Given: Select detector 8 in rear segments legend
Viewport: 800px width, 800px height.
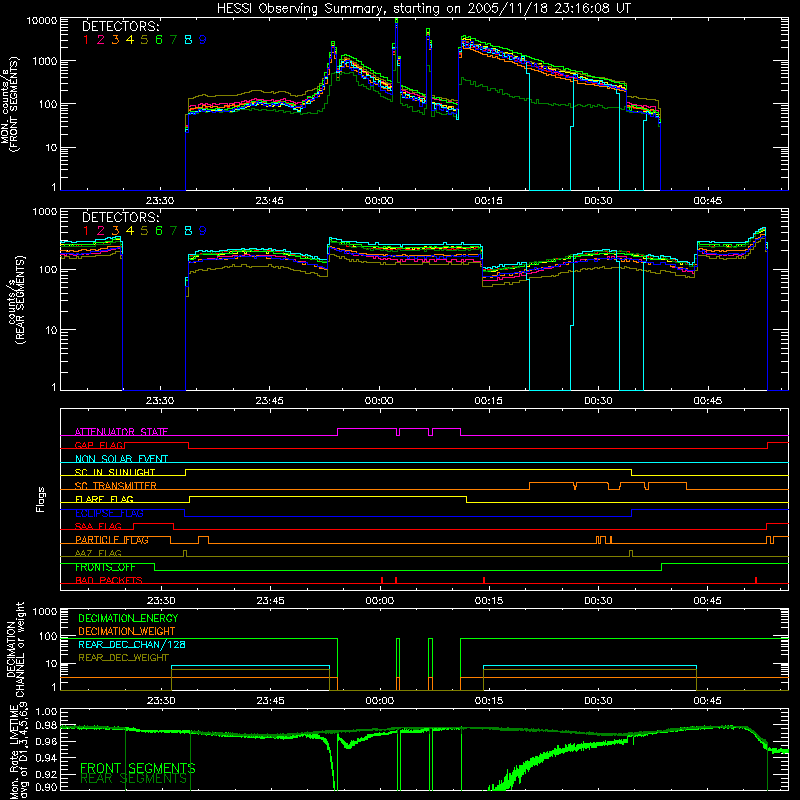Looking at the screenshot, I should [x=188, y=231].
